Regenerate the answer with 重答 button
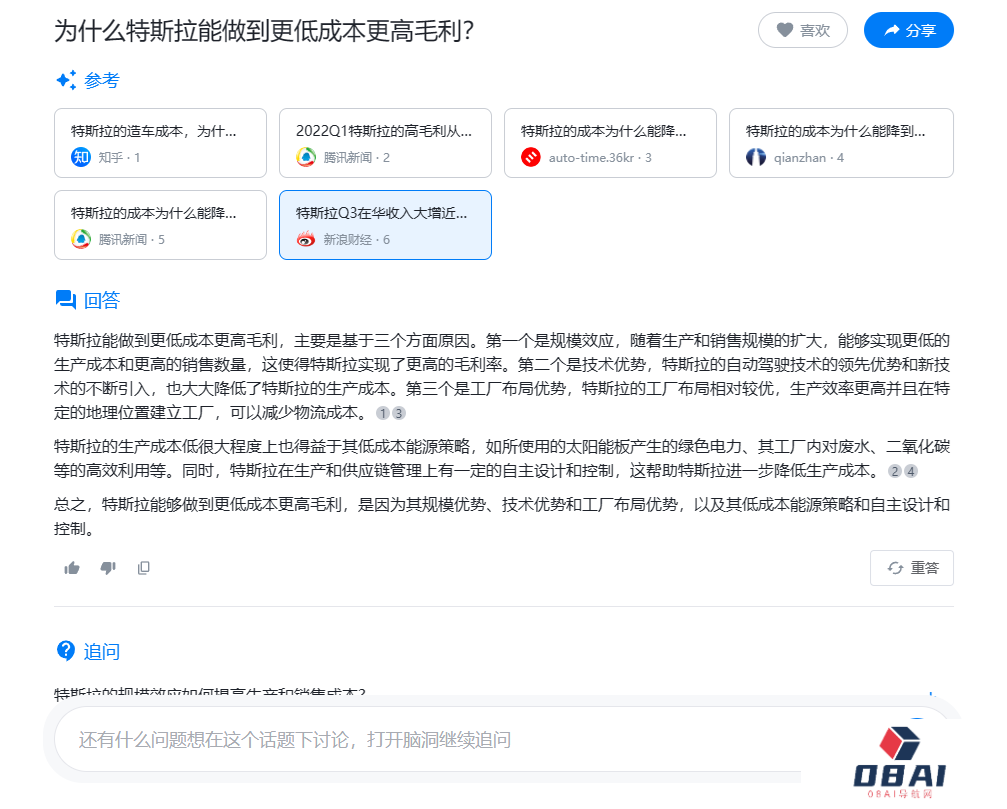 pos(912,568)
